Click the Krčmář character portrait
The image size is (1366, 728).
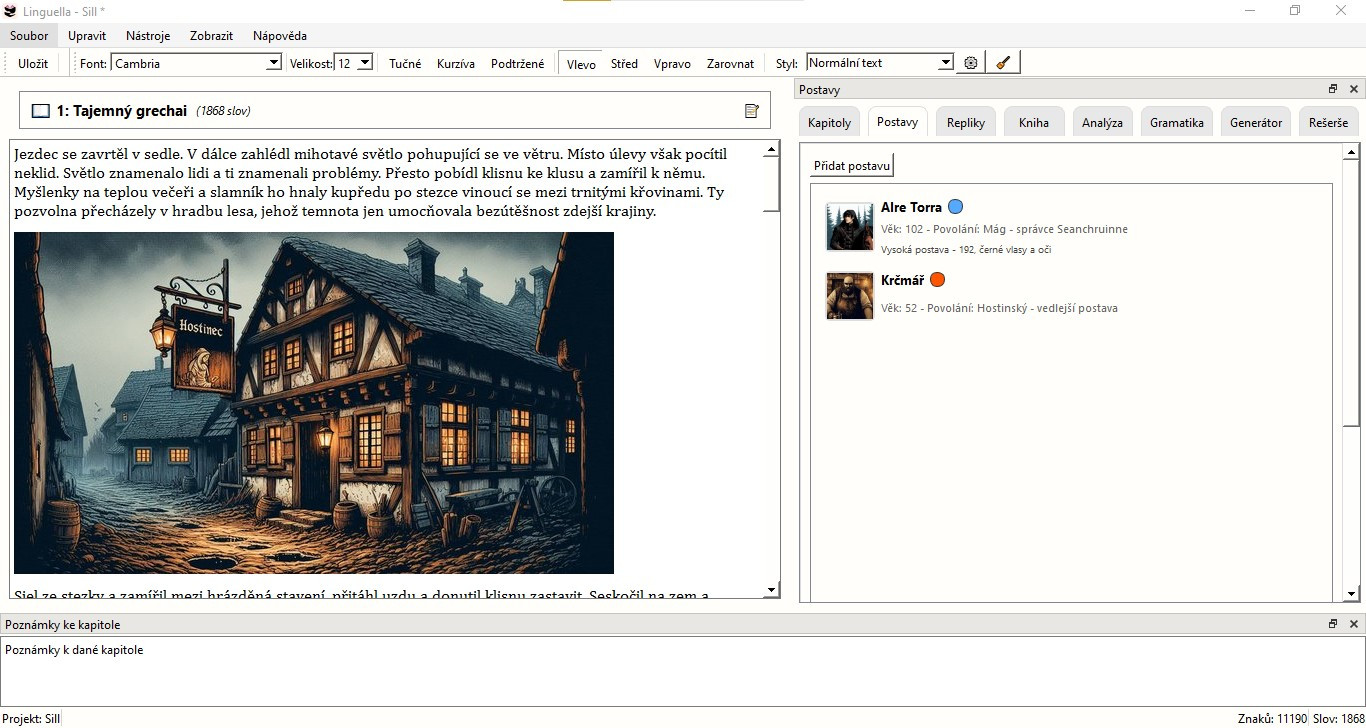(849, 296)
